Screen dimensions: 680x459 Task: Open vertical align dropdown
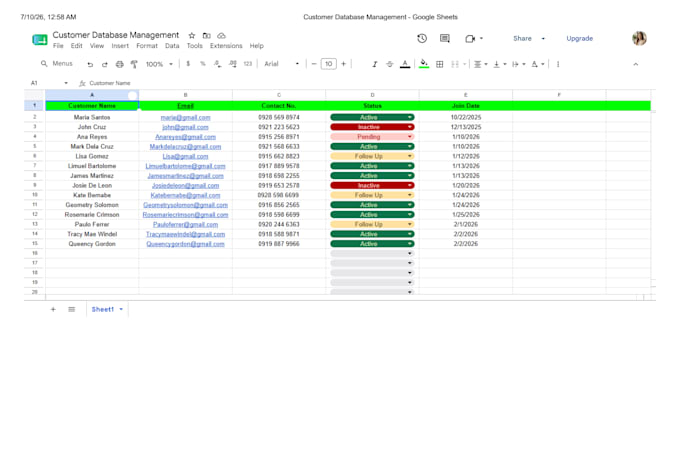pyautogui.click(x=500, y=64)
